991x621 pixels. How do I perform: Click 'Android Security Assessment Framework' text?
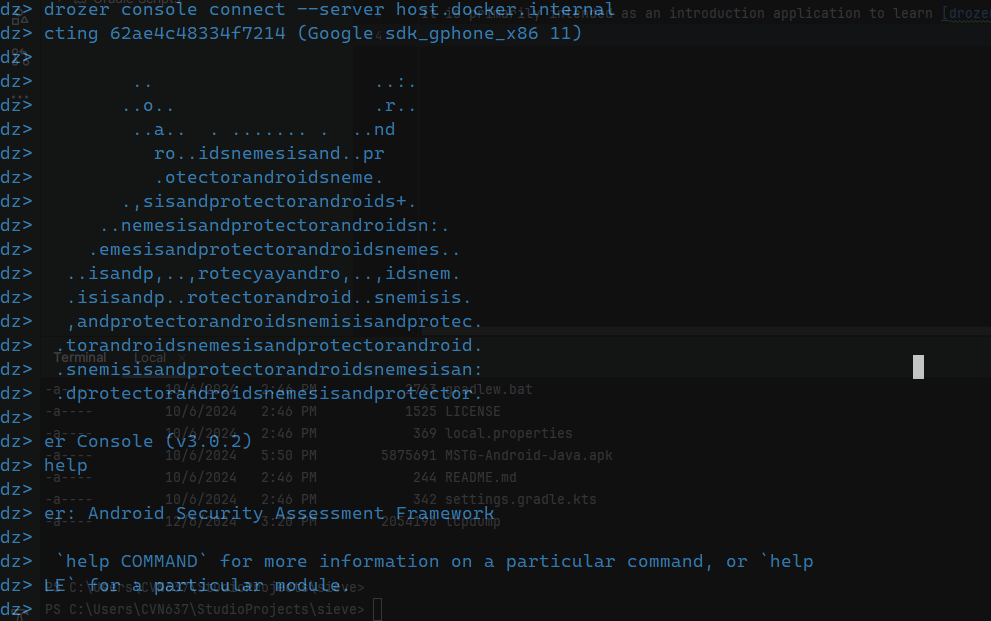click(291, 514)
